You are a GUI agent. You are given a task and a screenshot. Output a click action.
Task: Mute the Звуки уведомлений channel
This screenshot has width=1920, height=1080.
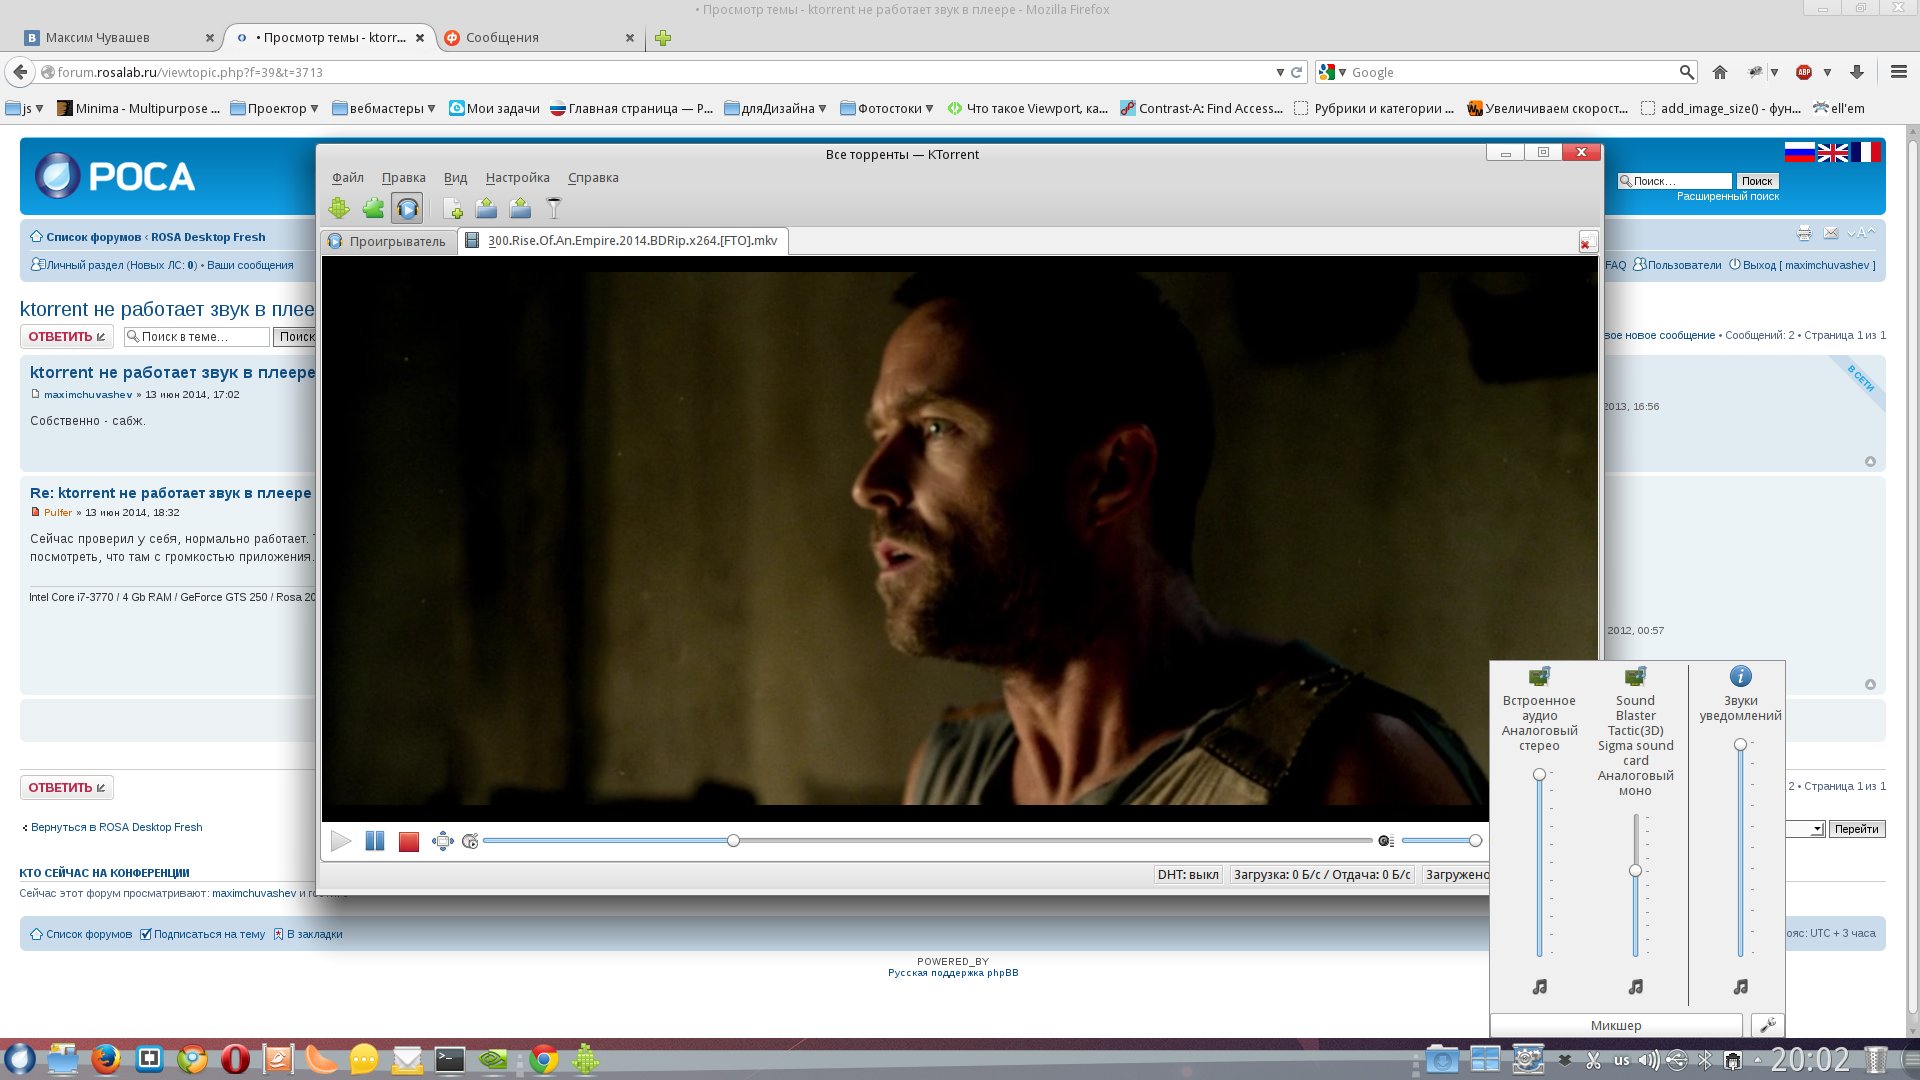pos(1740,987)
